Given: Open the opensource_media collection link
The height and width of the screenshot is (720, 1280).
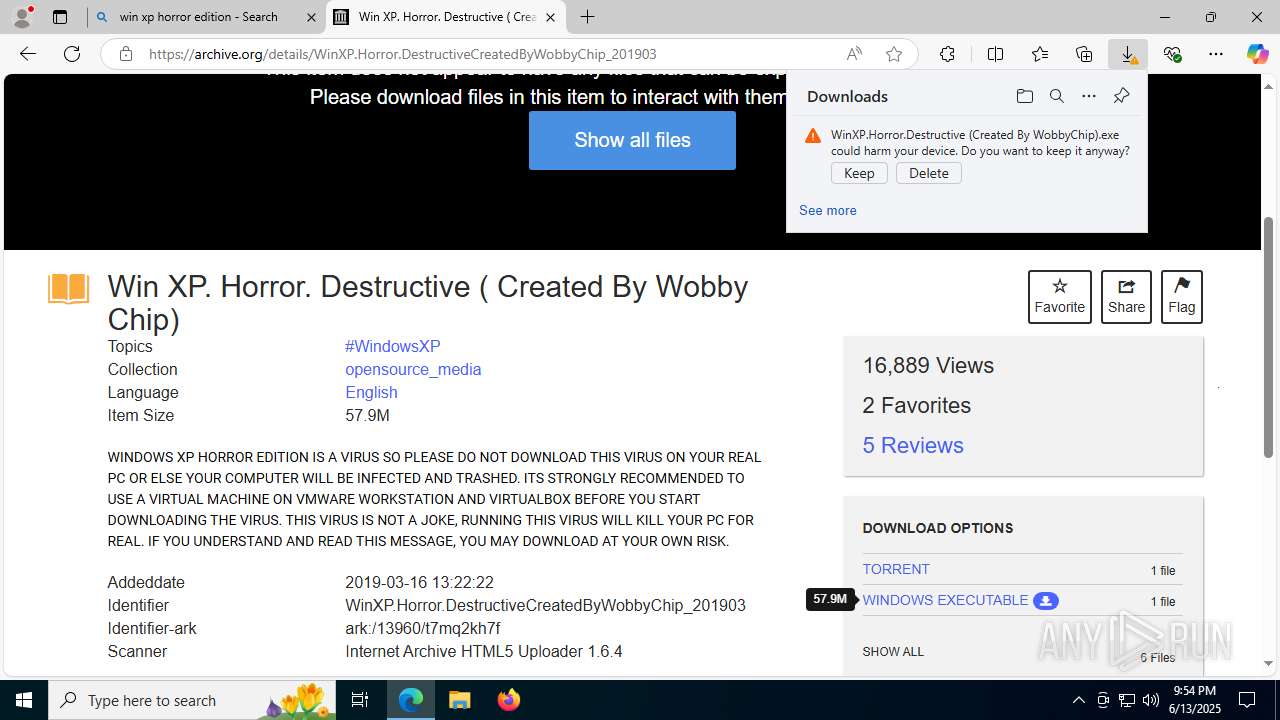Looking at the screenshot, I should pyautogui.click(x=413, y=369).
